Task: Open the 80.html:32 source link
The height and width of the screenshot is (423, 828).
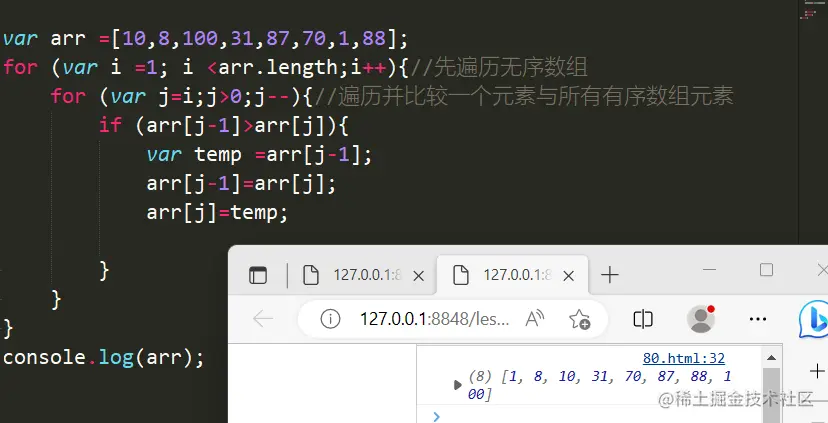Action: pyautogui.click(x=683, y=358)
